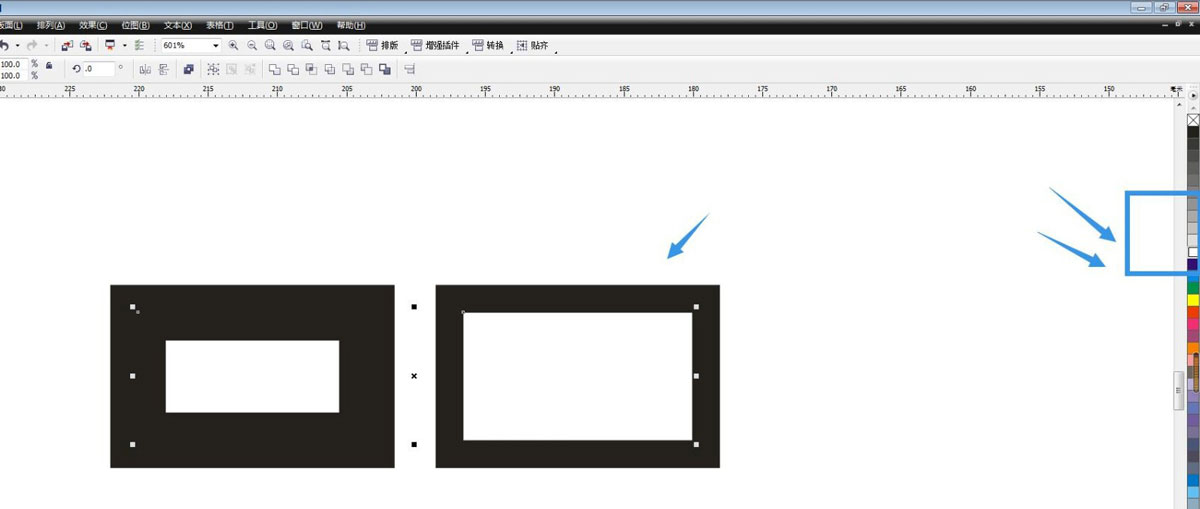The width and height of the screenshot is (1200, 509).
Task: Click the rotation angle input field
Action: (x=99, y=69)
